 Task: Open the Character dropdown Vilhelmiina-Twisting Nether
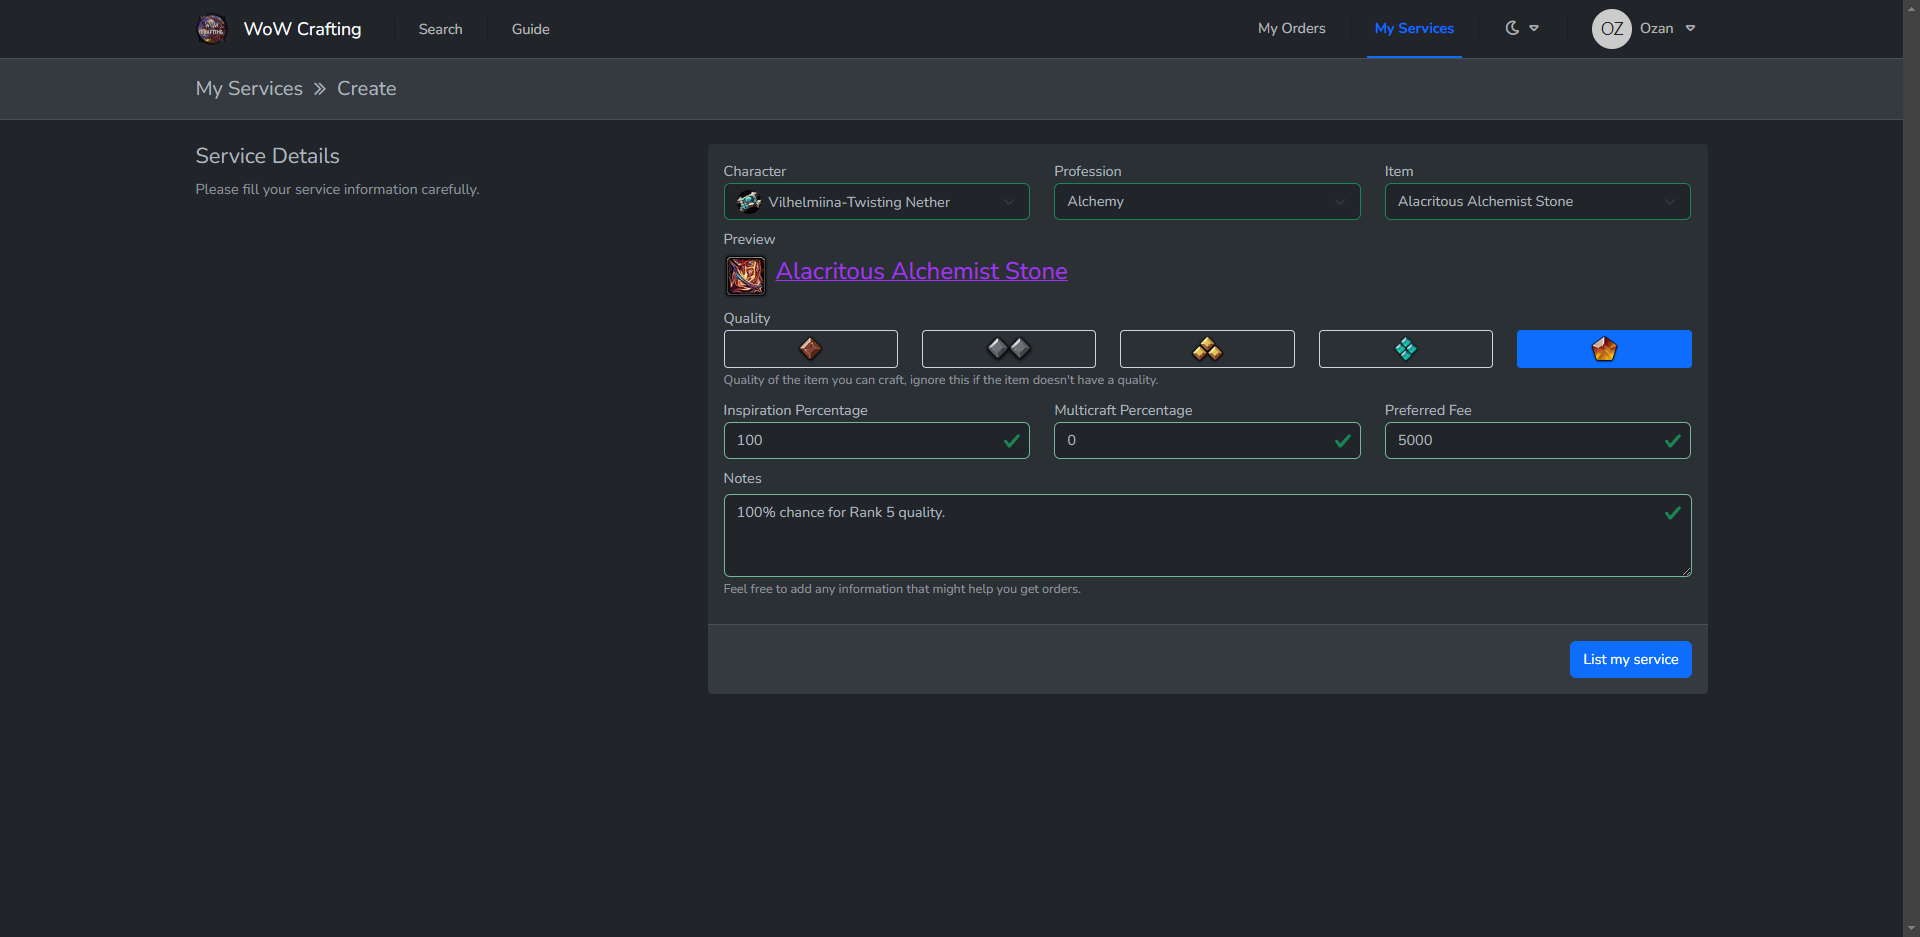tap(876, 202)
